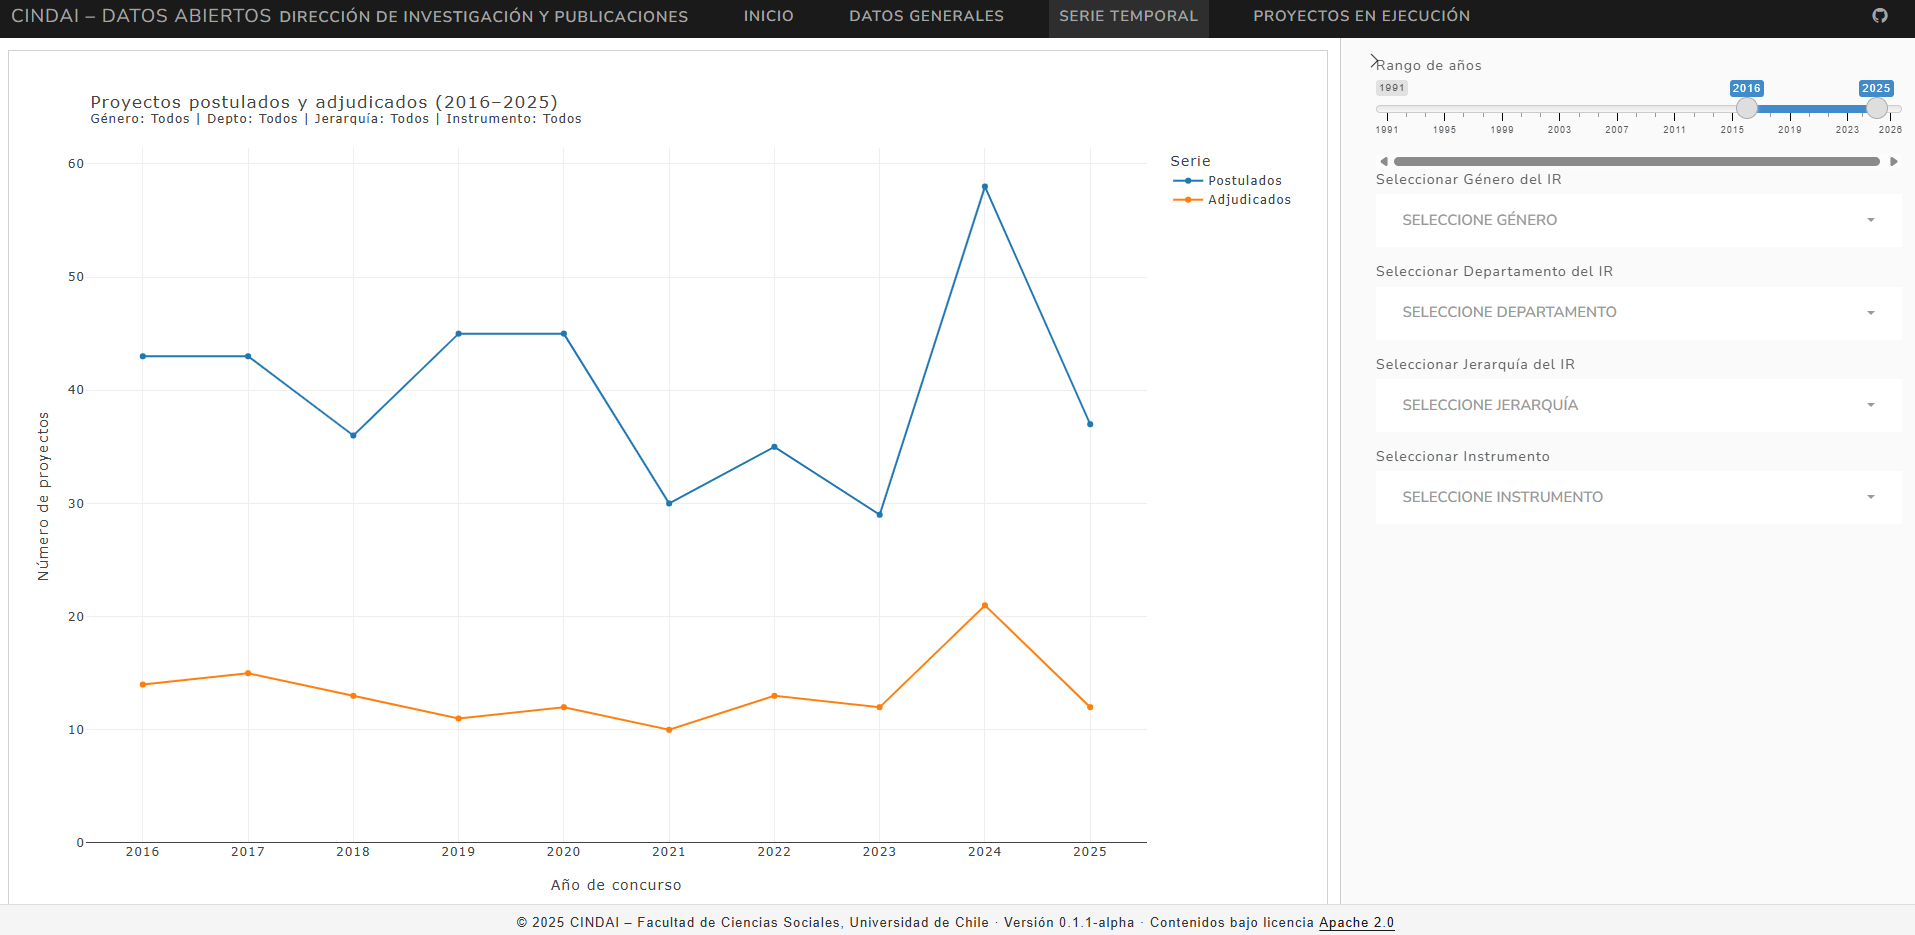1915x935 pixels.
Task: Open Proyectos en Ejecución tab
Action: (1361, 16)
